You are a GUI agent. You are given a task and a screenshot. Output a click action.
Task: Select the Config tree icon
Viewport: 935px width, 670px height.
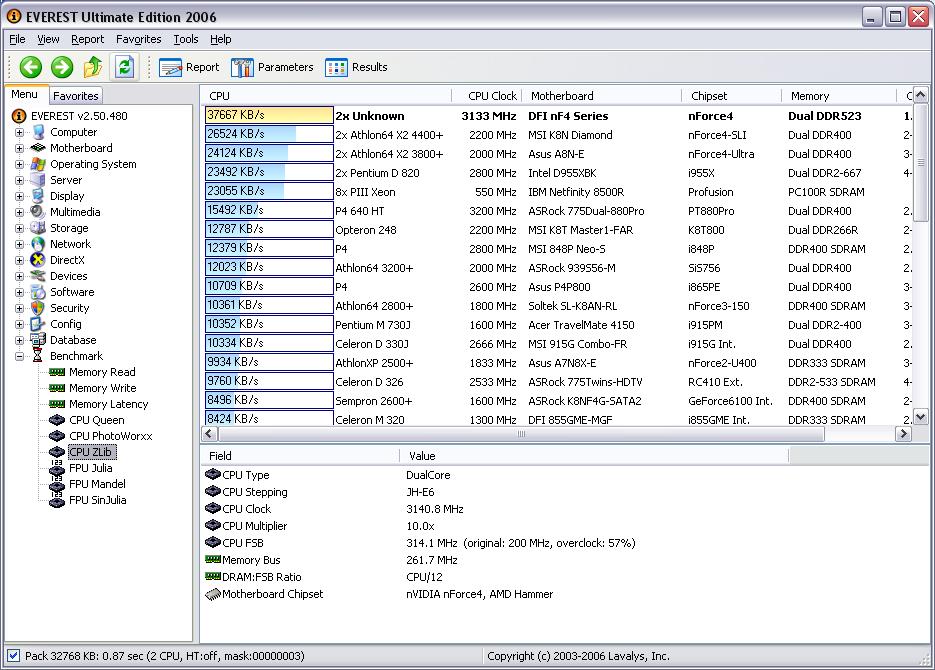click(38, 324)
